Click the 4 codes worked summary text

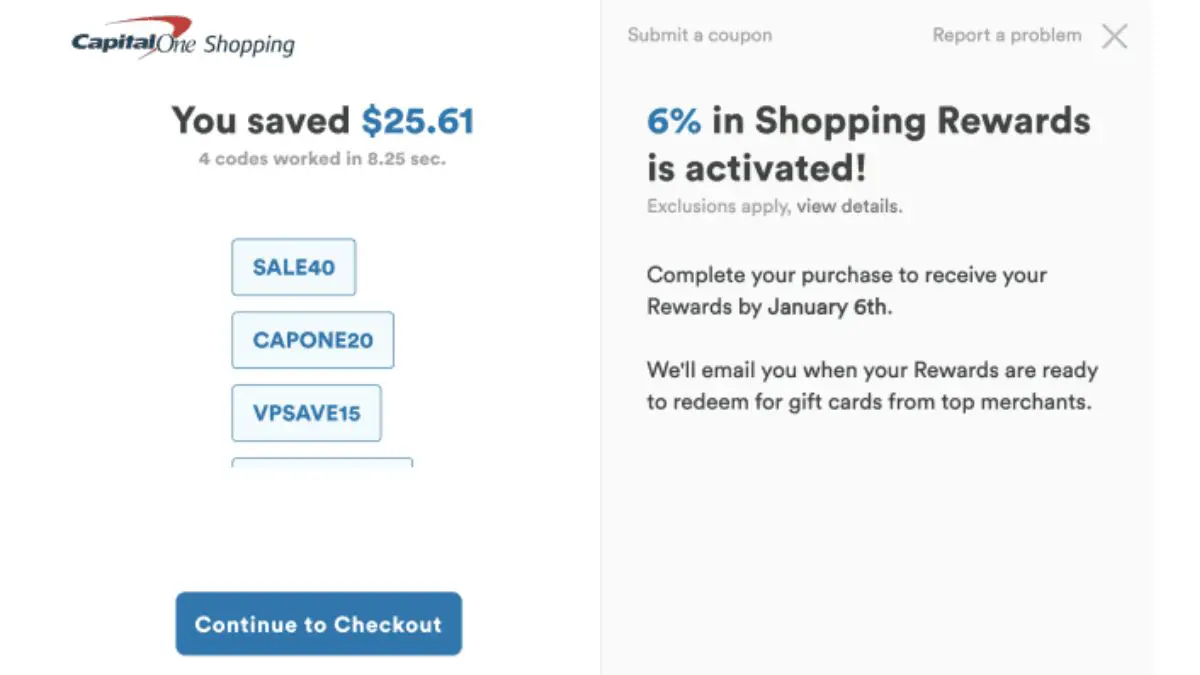click(322, 158)
